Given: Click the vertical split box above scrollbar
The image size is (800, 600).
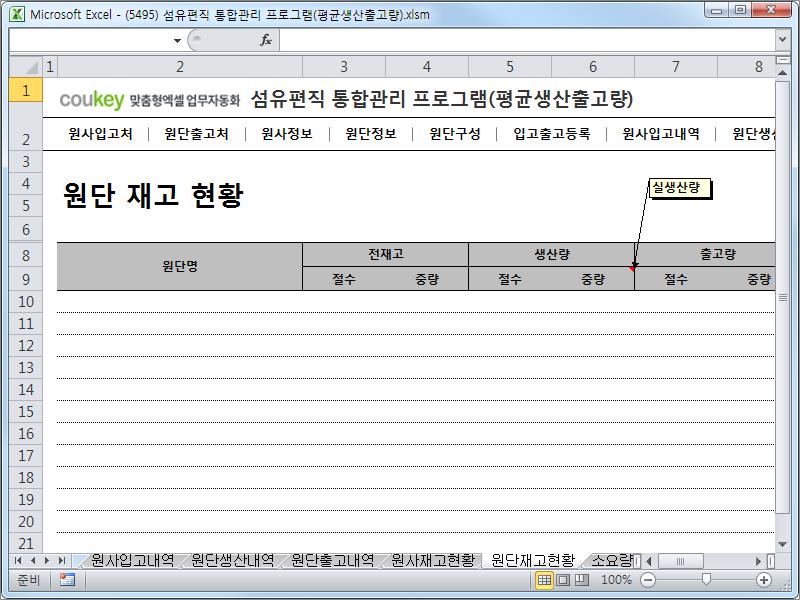Looking at the screenshot, I should (x=782, y=60).
